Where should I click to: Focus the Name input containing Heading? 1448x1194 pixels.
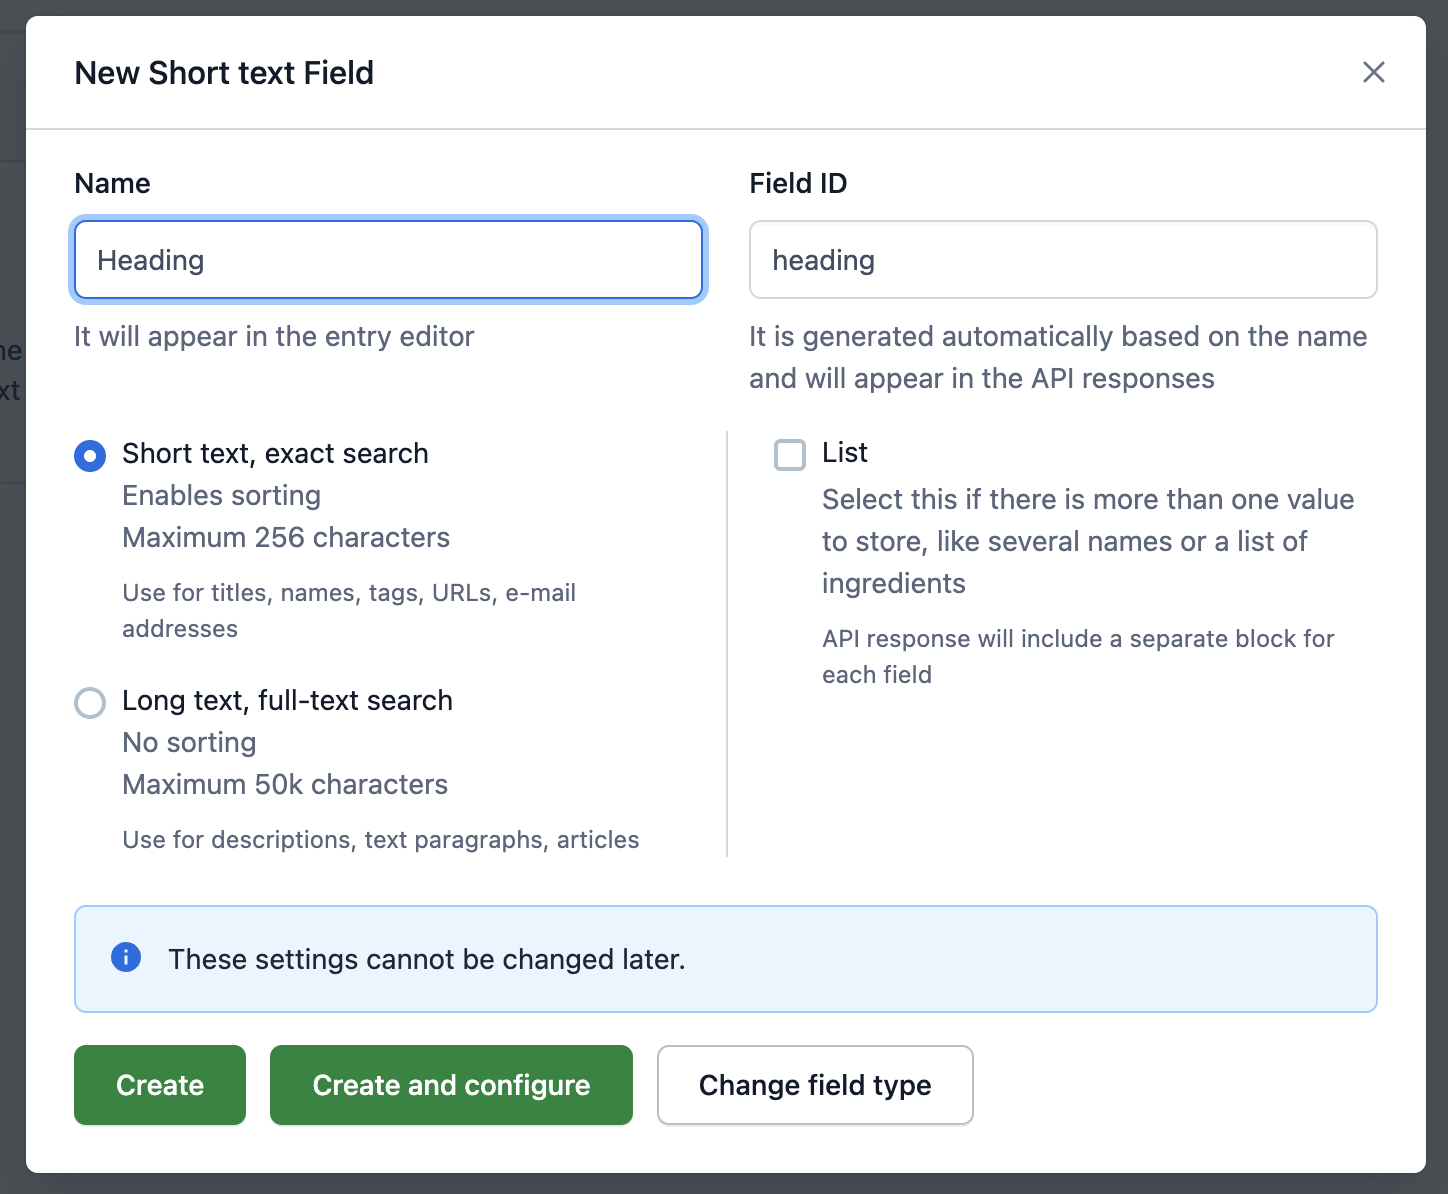tap(388, 260)
